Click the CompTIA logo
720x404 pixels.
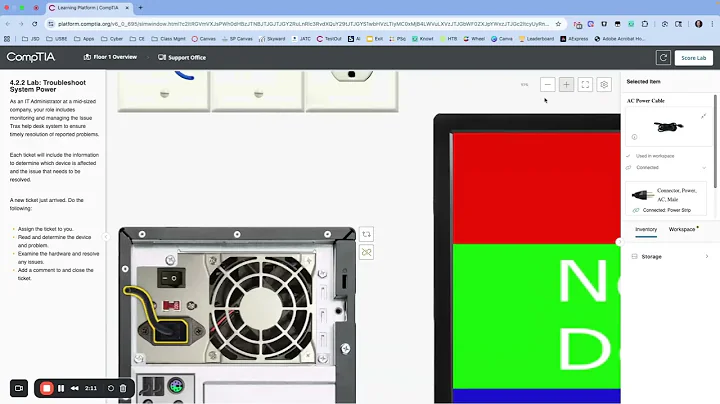click(30, 57)
